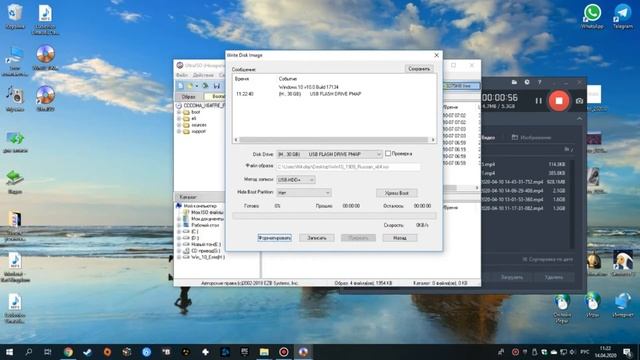
Task: Click the taskbar search magnifier icon
Action: coord(29,352)
